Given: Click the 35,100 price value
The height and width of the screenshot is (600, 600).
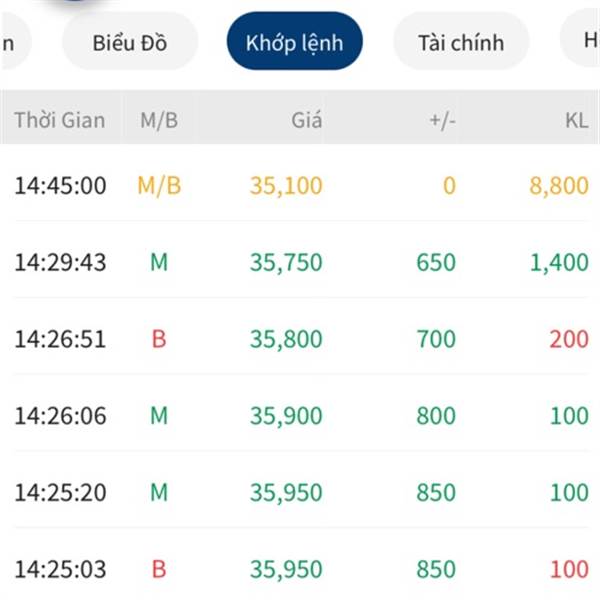Looking at the screenshot, I should 286,185.
